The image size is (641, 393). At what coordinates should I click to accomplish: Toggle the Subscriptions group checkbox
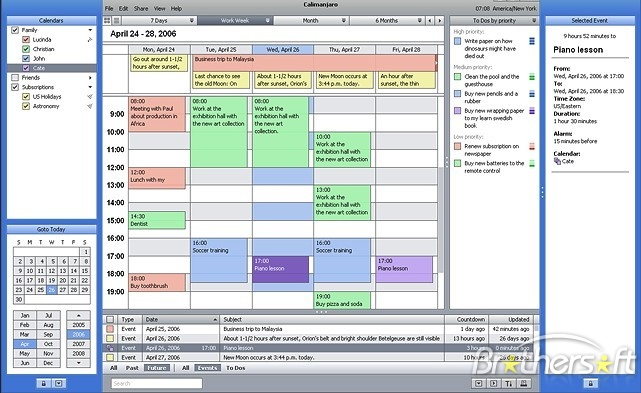pyautogui.click(x=15, y=87)
